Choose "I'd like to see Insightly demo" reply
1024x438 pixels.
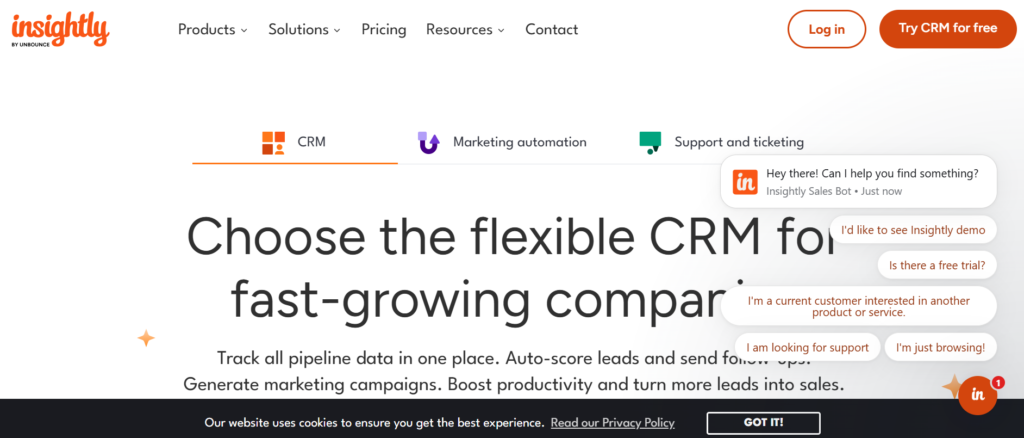pos(913,230)
